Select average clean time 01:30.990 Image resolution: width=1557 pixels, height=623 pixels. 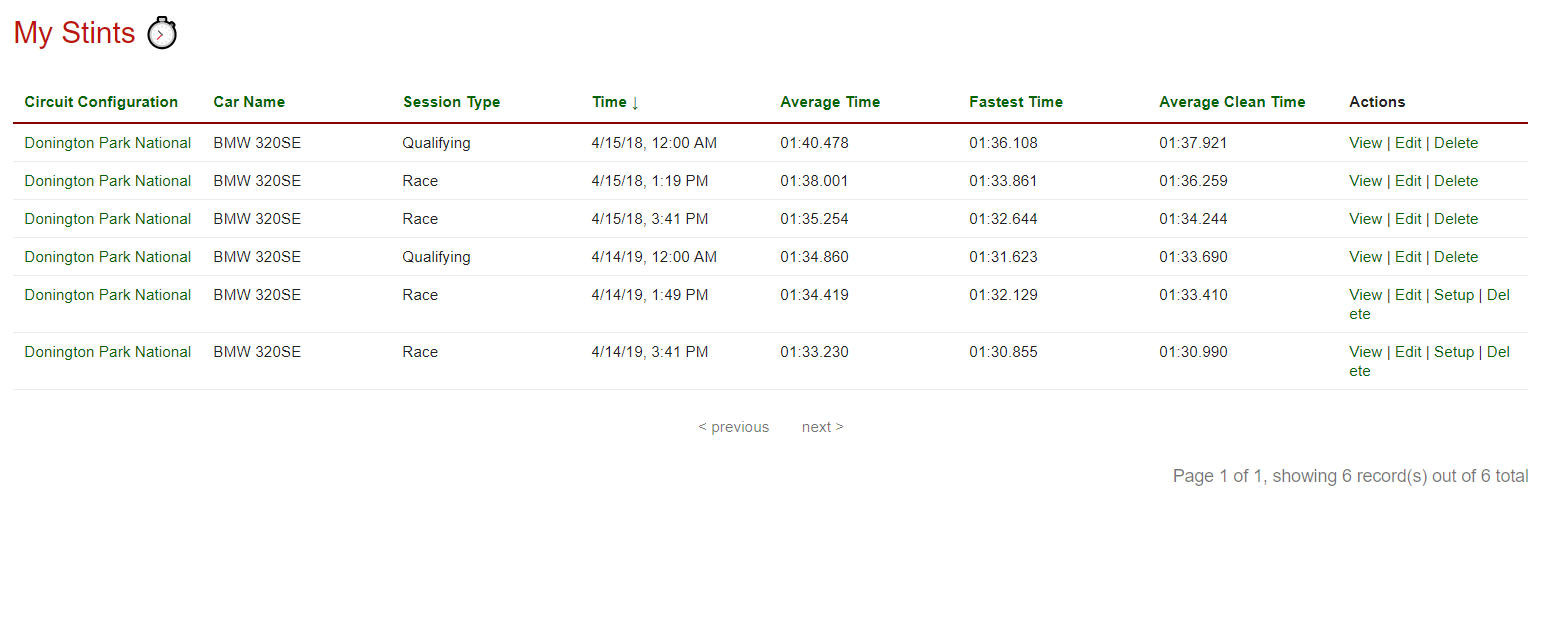1193,352
